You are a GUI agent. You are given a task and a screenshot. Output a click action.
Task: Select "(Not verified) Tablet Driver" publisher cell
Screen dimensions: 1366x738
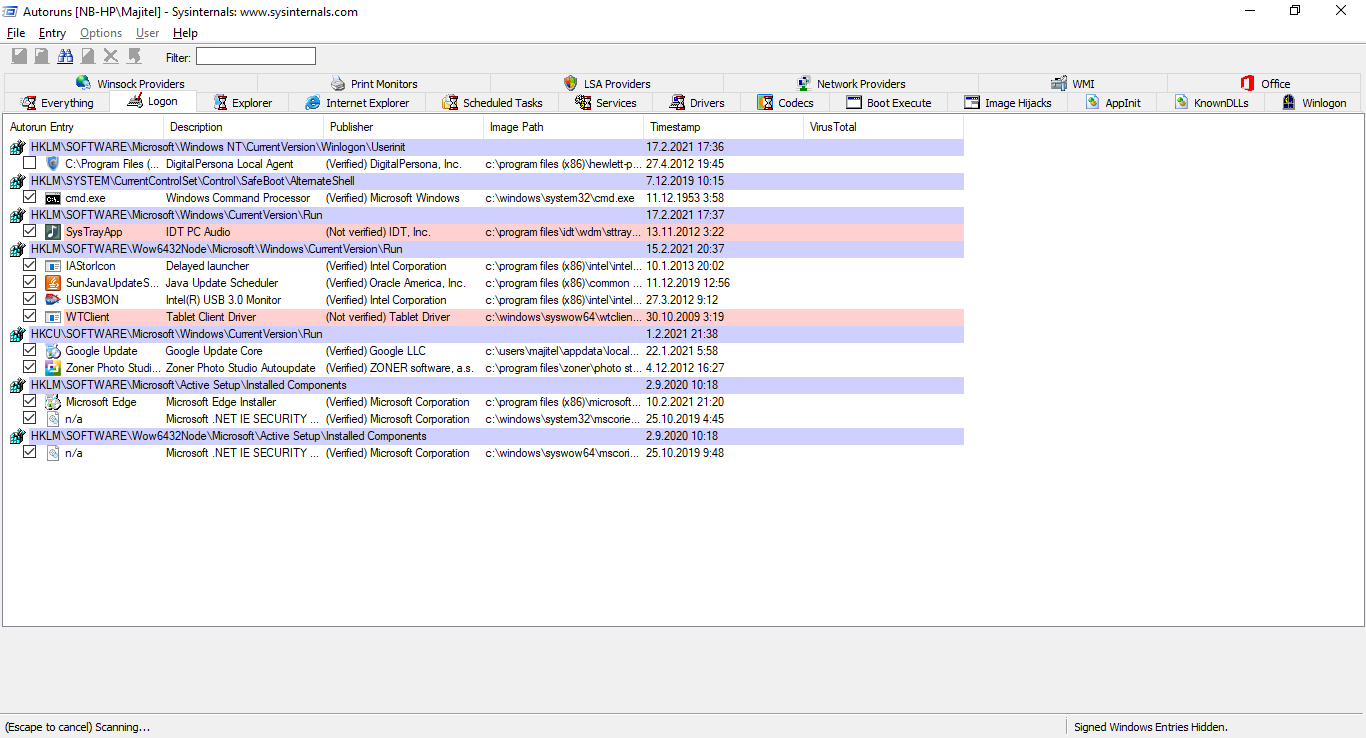388,317
